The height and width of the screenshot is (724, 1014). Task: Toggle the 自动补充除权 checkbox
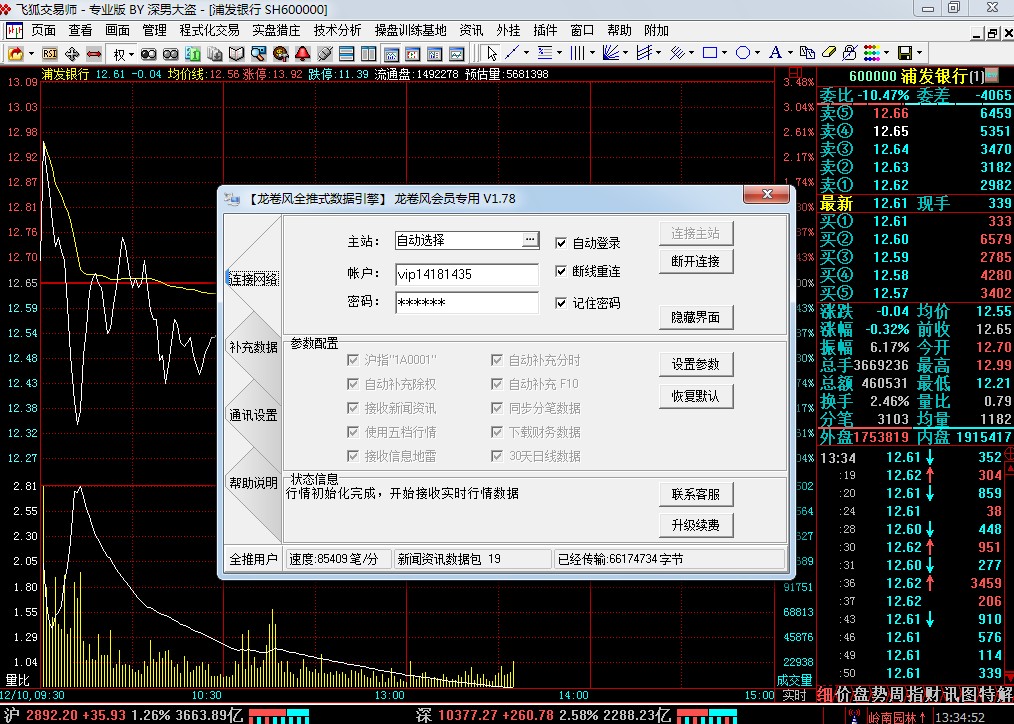click(x=353, y=384)
